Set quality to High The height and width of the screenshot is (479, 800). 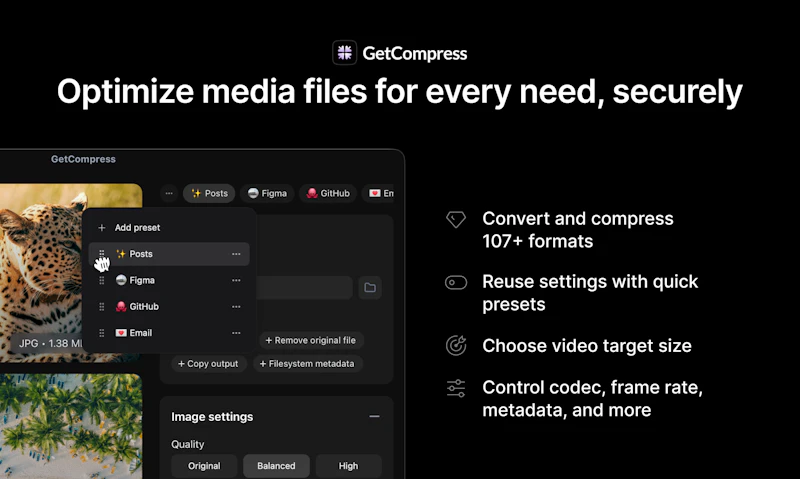coord(348,466)
